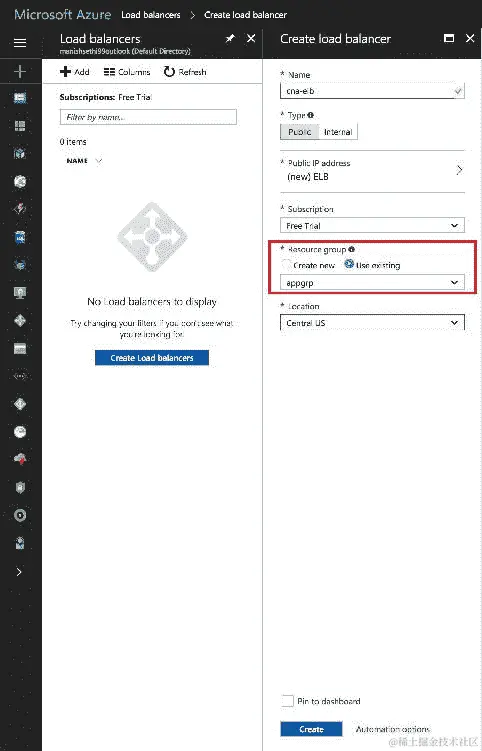The image size is (482, 751).
Task: Show the Resource group info icon
Action: click(x=352, y=249)
